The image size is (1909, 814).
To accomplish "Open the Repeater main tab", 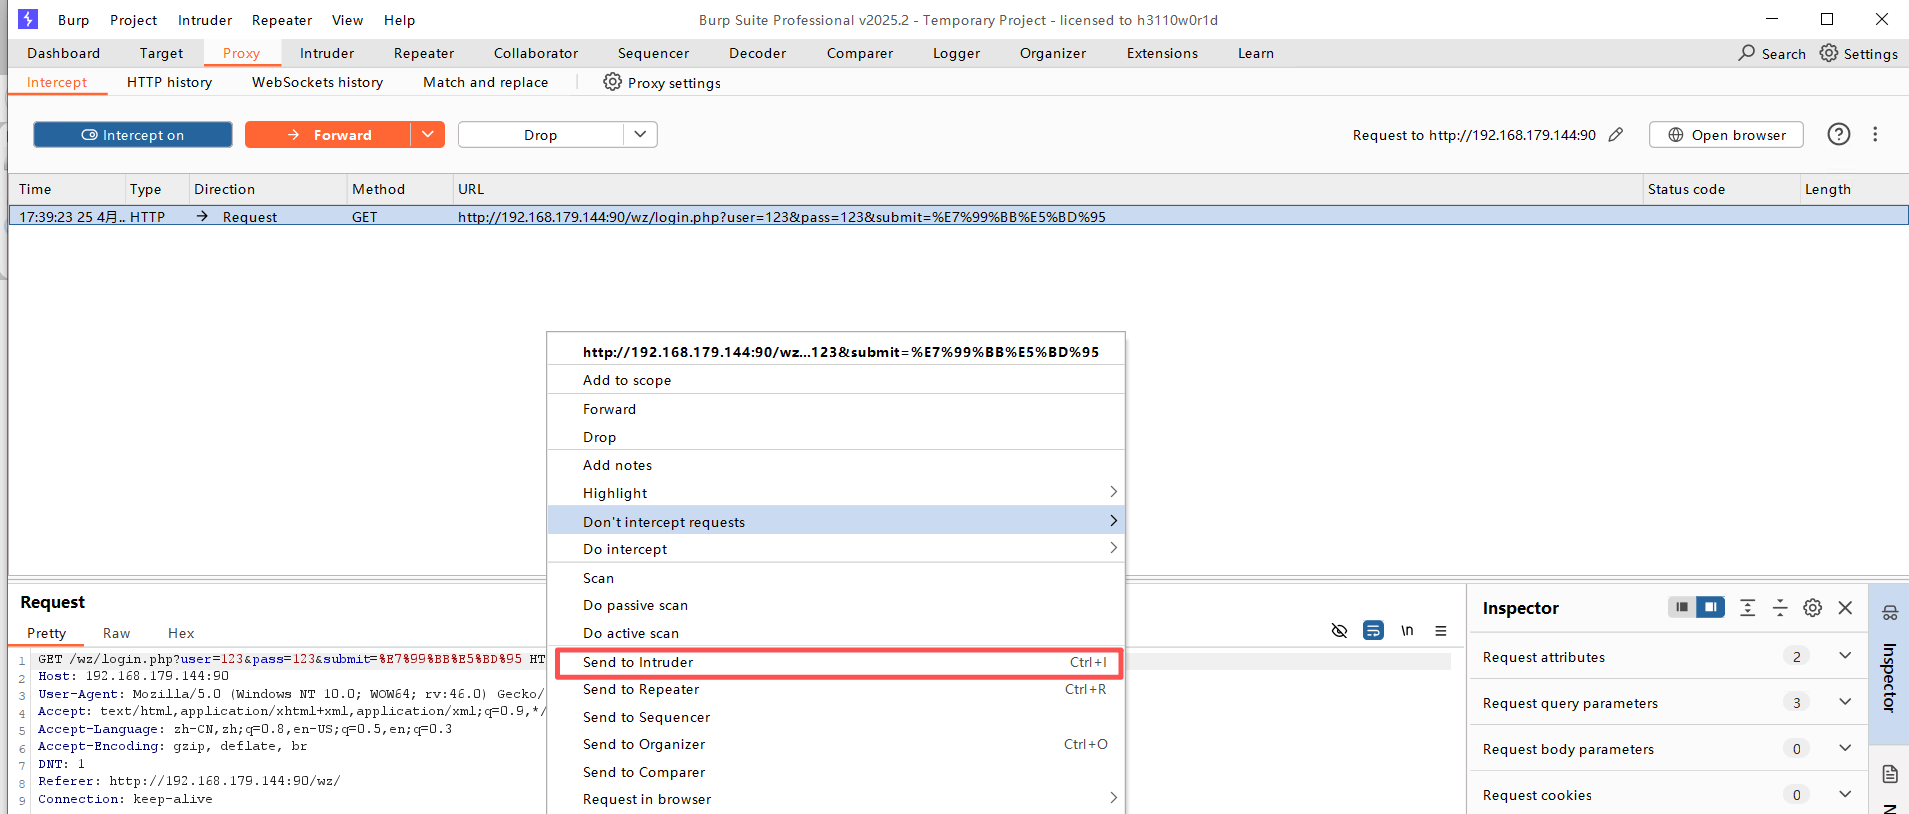I will 424,53.
